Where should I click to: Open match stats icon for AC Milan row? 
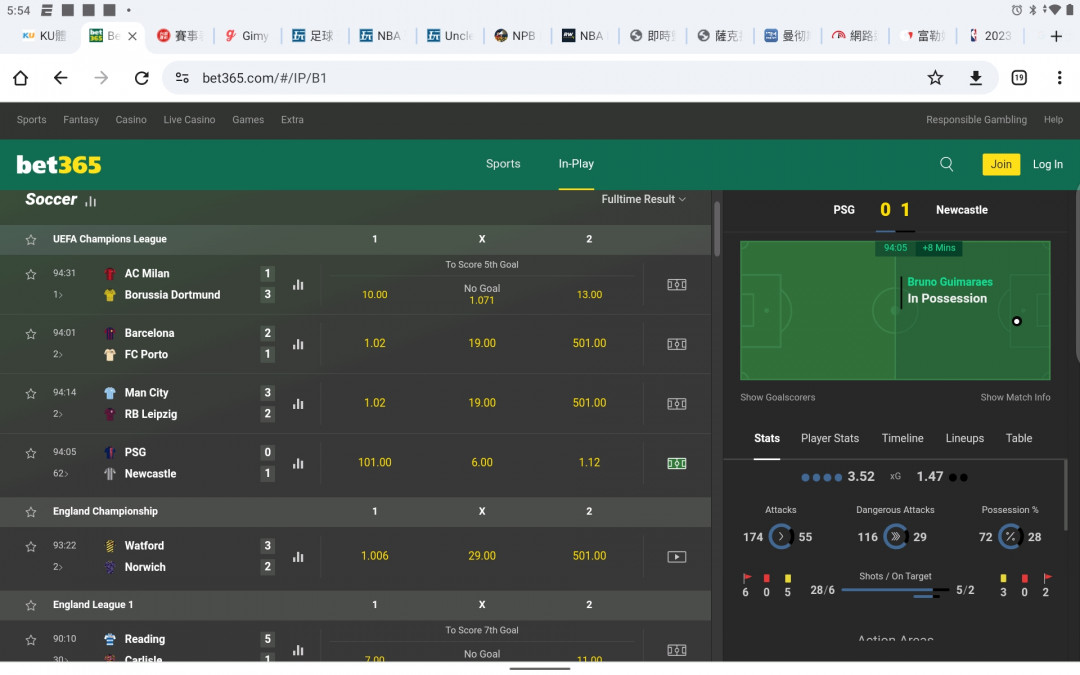[x=298, y=284]
